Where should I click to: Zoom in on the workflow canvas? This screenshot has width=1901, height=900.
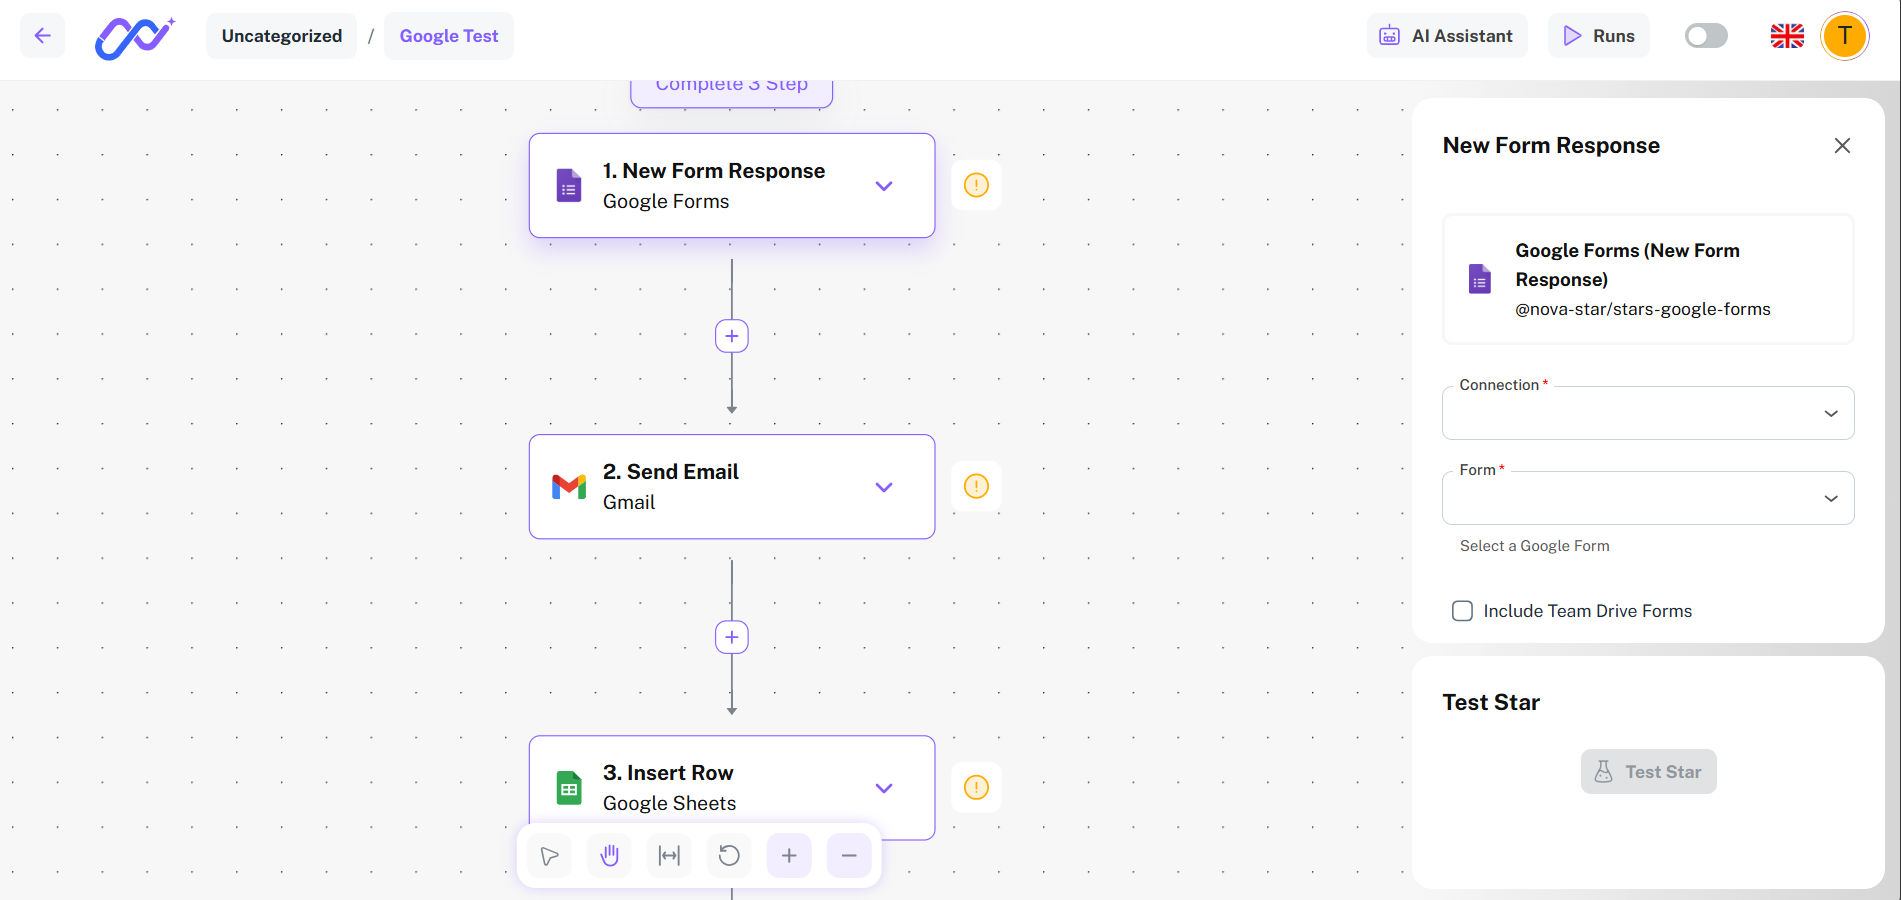tap(788, 855)
